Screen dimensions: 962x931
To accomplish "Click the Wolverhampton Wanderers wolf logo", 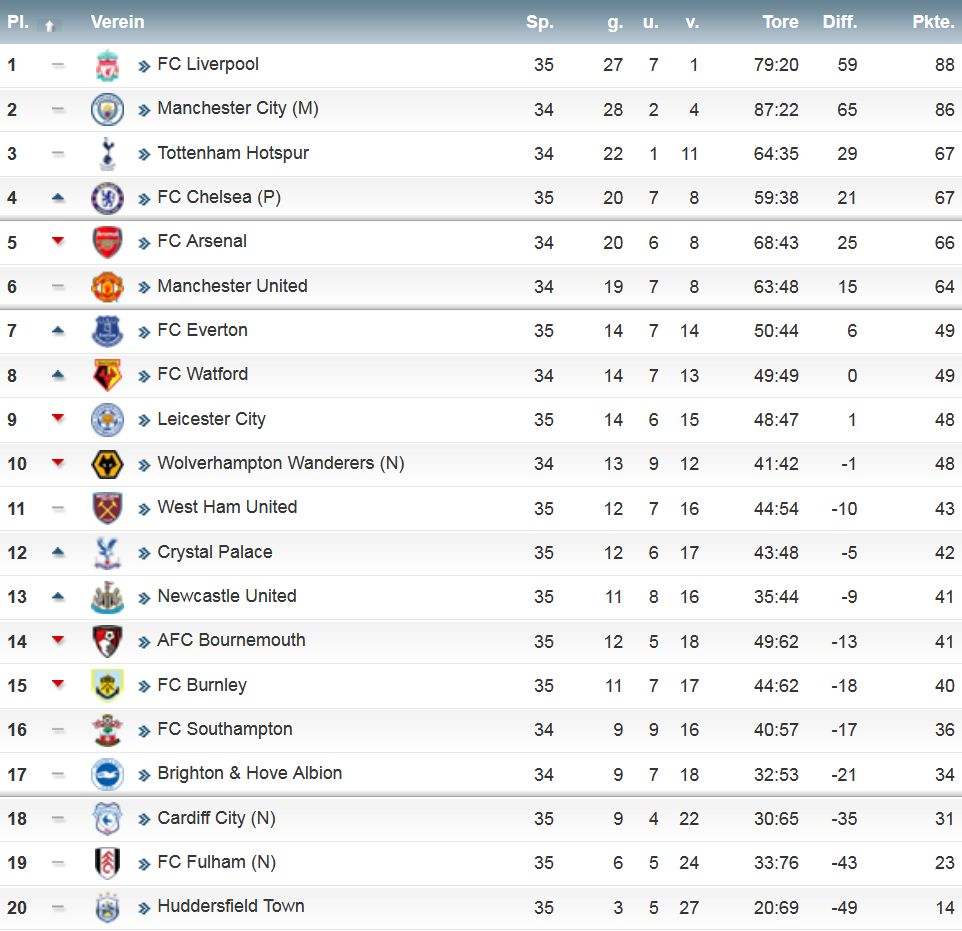I will pyautogui.click(x=107, y=464).
